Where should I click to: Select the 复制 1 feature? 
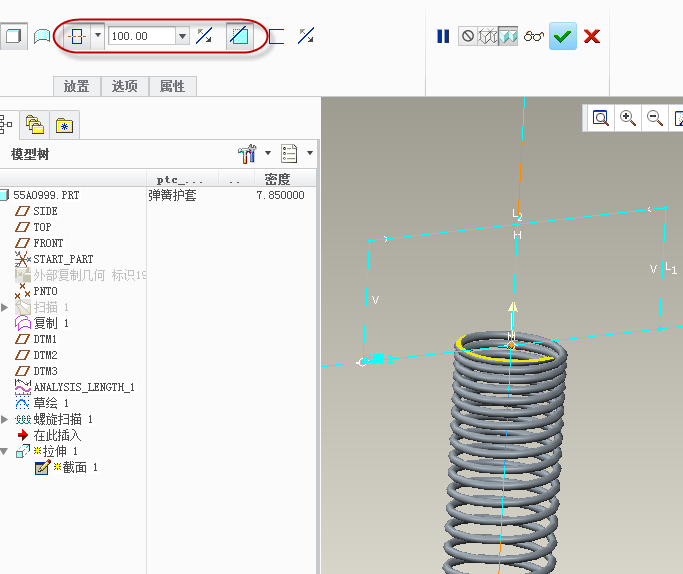(51, 323)
